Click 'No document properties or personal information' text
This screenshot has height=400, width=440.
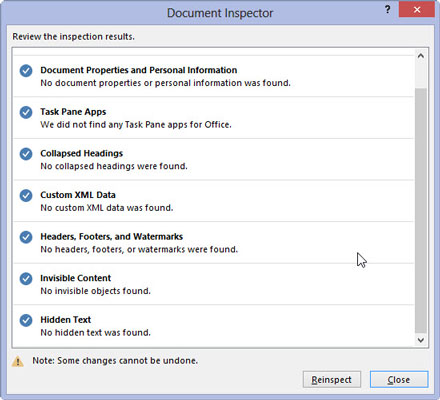[166, 83]
